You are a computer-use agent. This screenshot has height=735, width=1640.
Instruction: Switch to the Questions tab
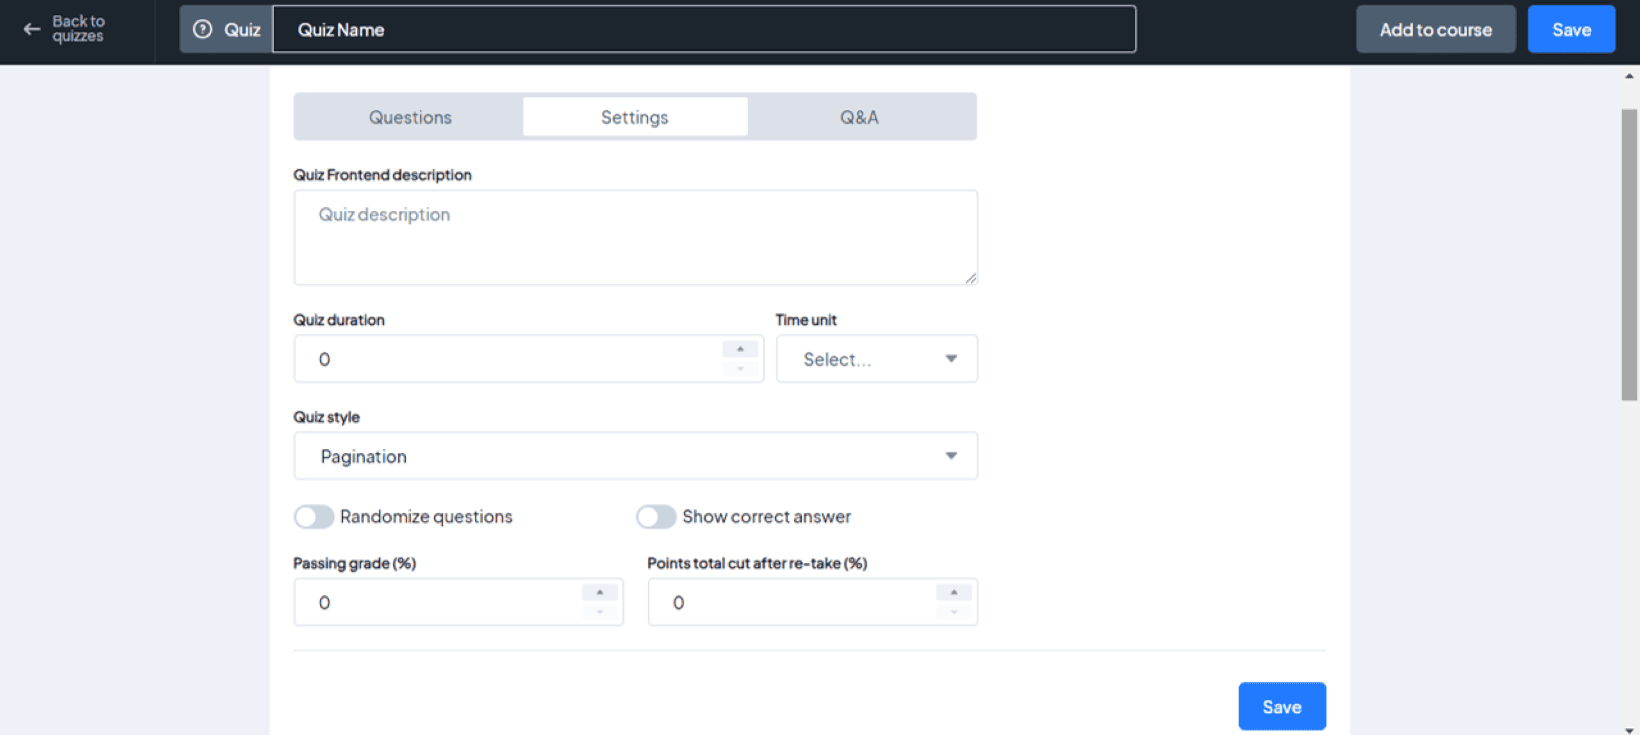410,117
